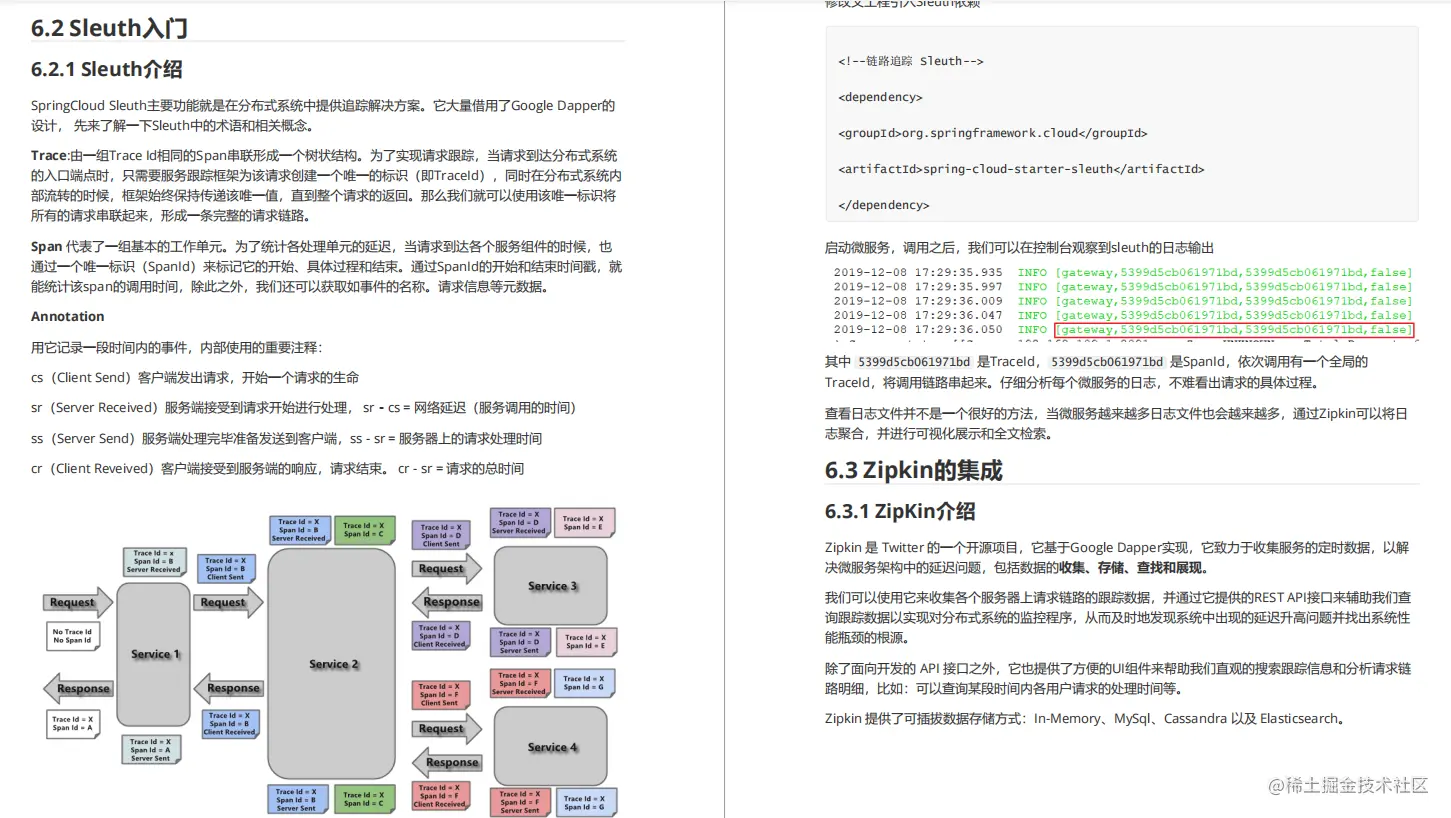Click the Service 3 box in the diagram
Screen dimensions: 1451x818
tap(551, 585)
